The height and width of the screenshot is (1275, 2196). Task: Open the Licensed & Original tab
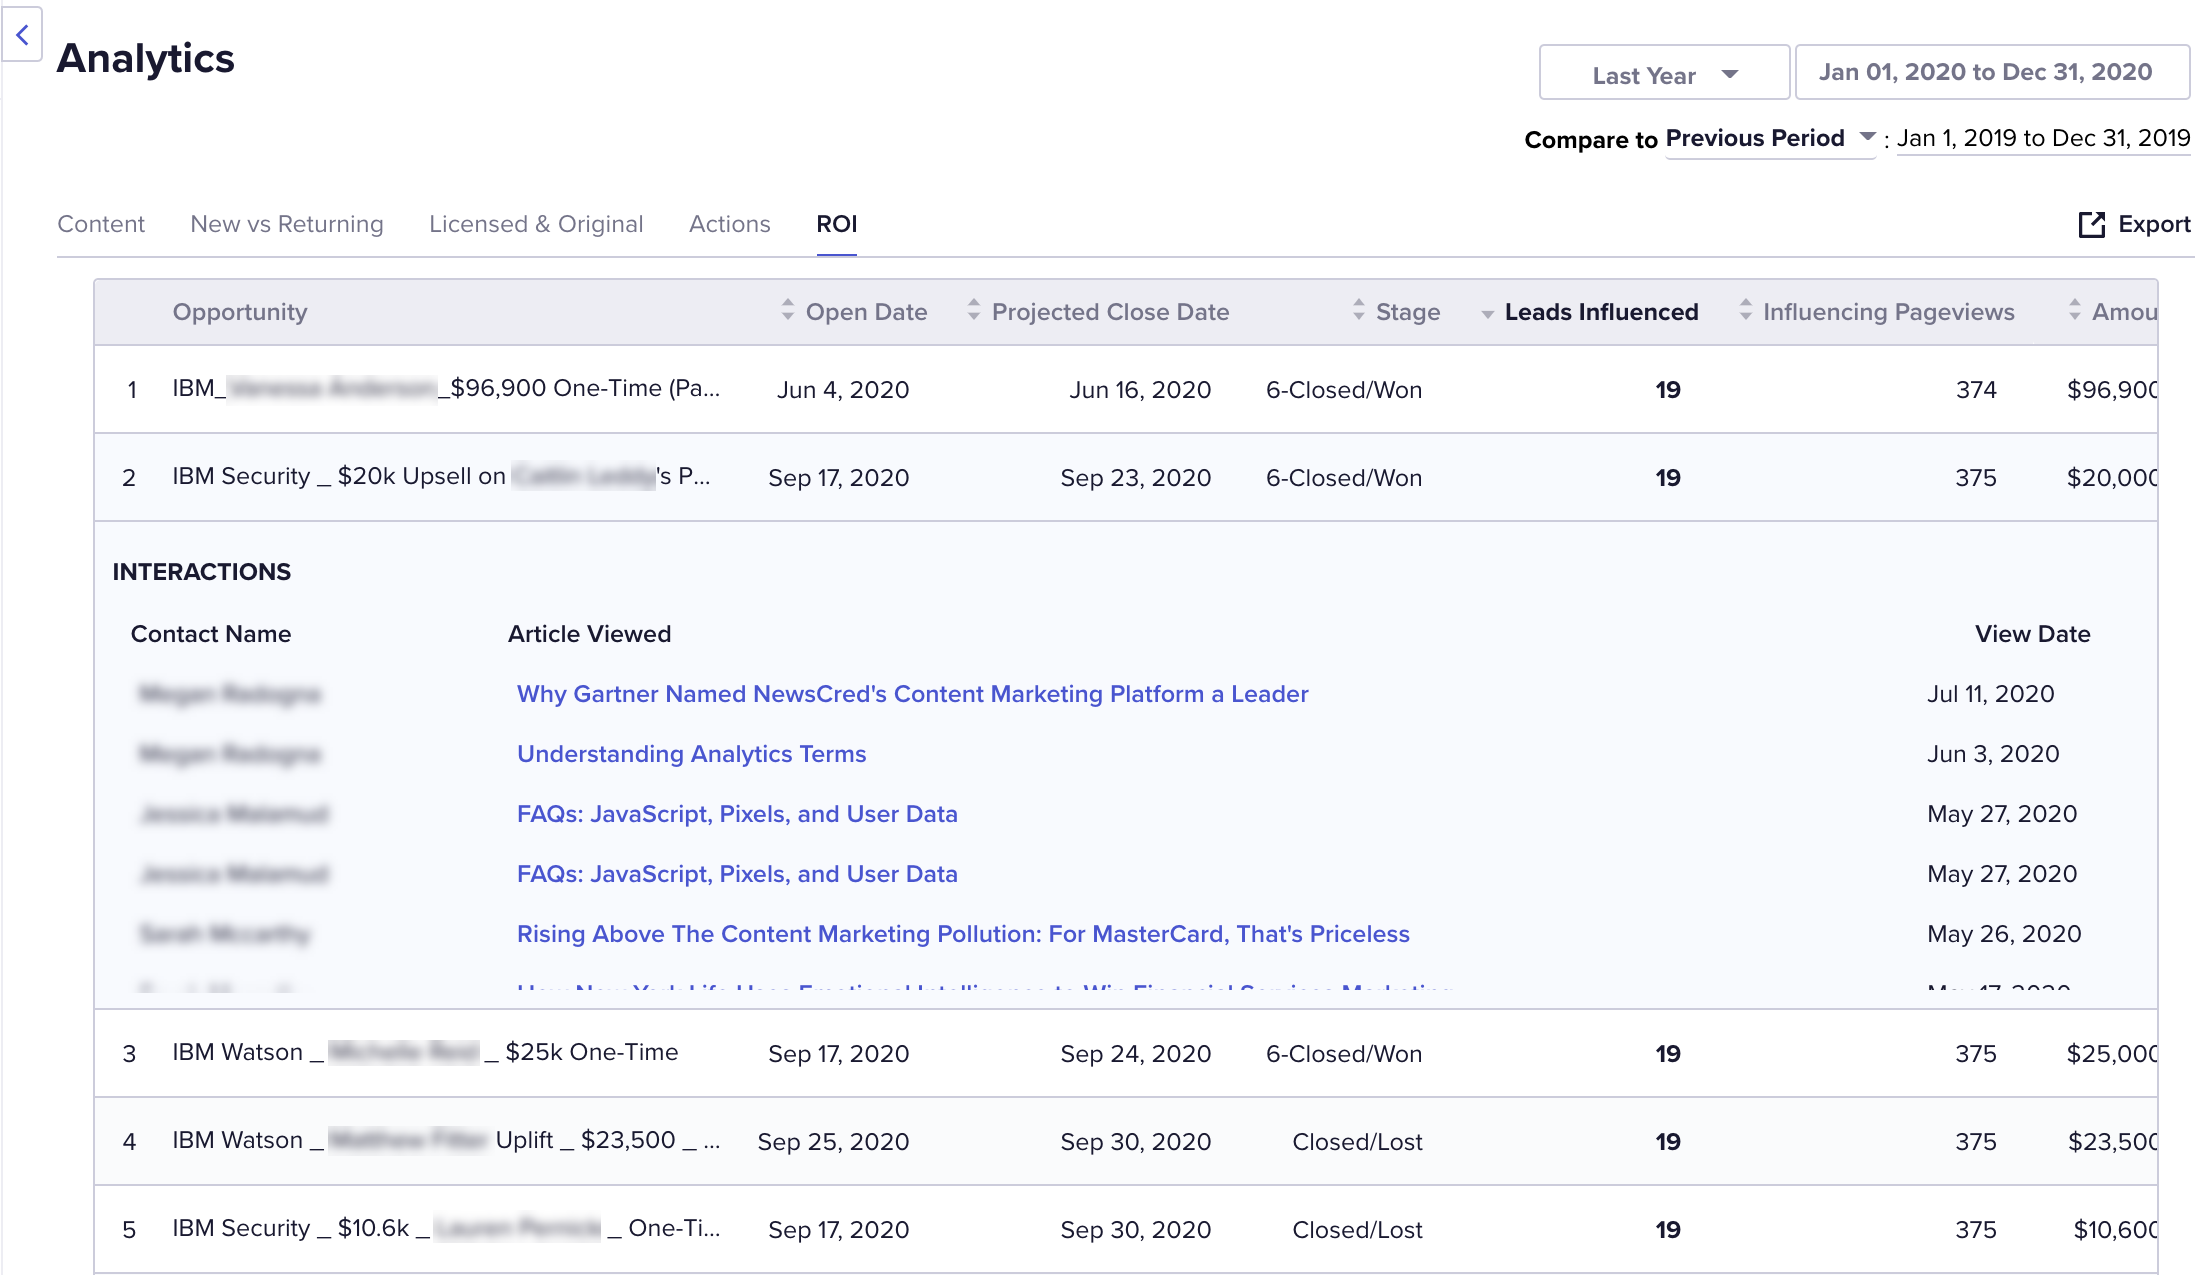[x=536, y=224]
